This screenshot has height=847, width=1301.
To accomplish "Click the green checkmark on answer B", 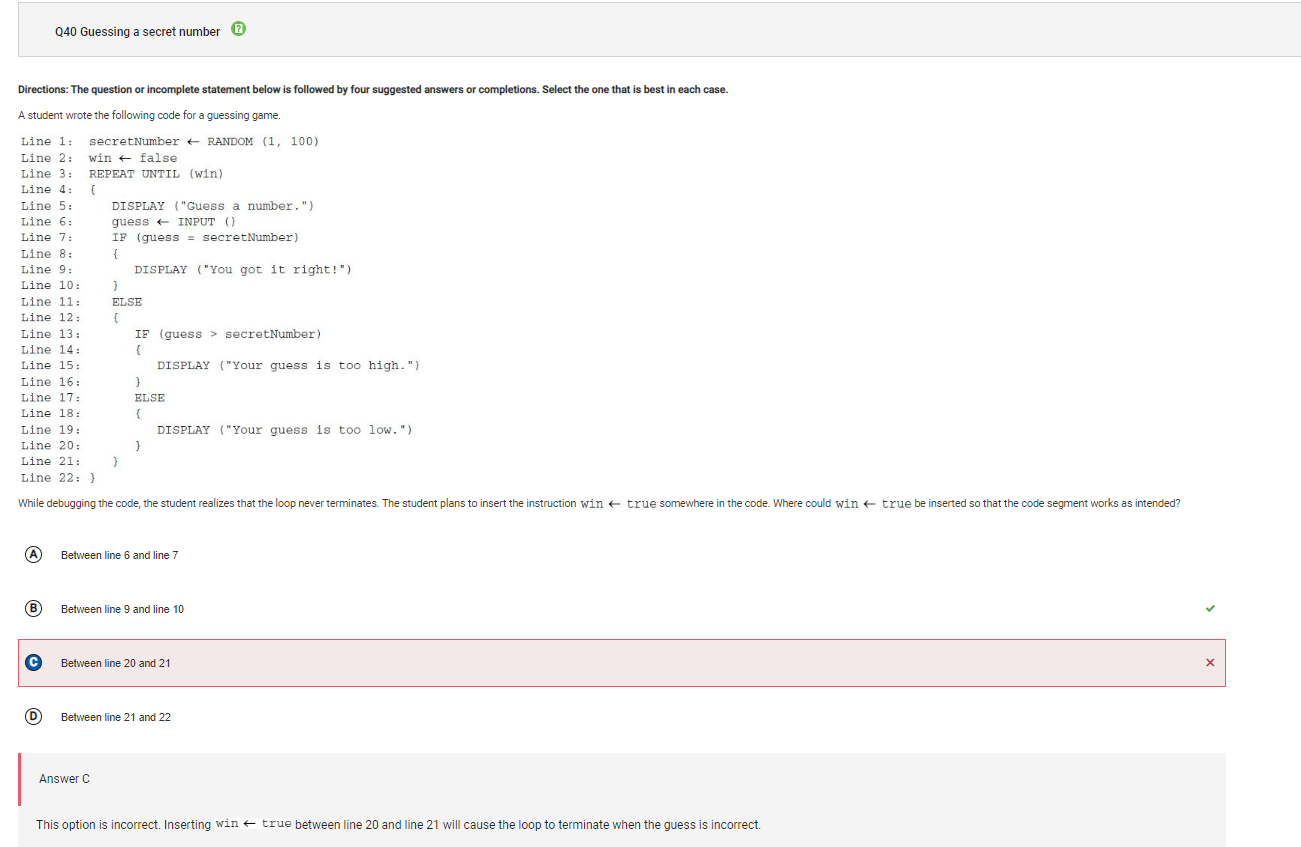I will click(x=1210, y=608).
